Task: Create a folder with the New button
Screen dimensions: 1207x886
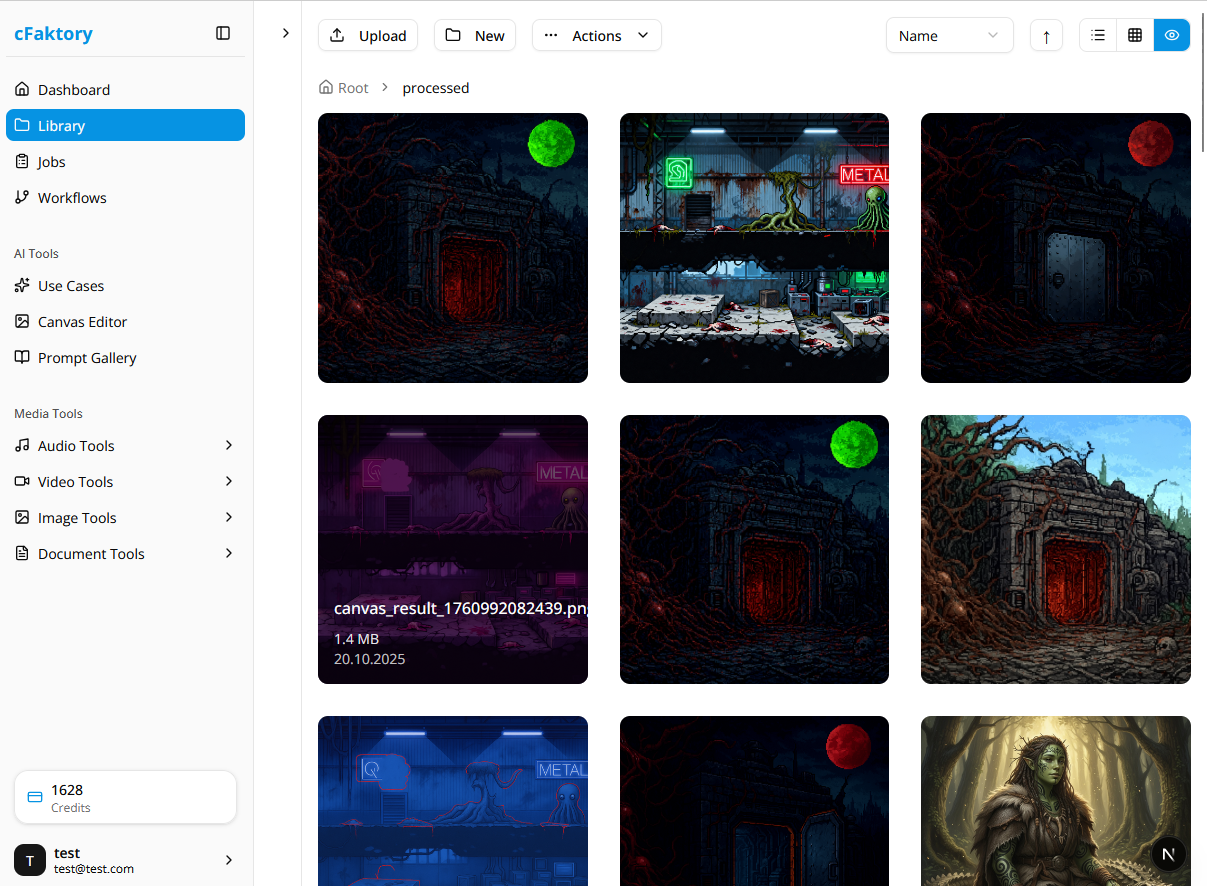Action: (474, 34)
